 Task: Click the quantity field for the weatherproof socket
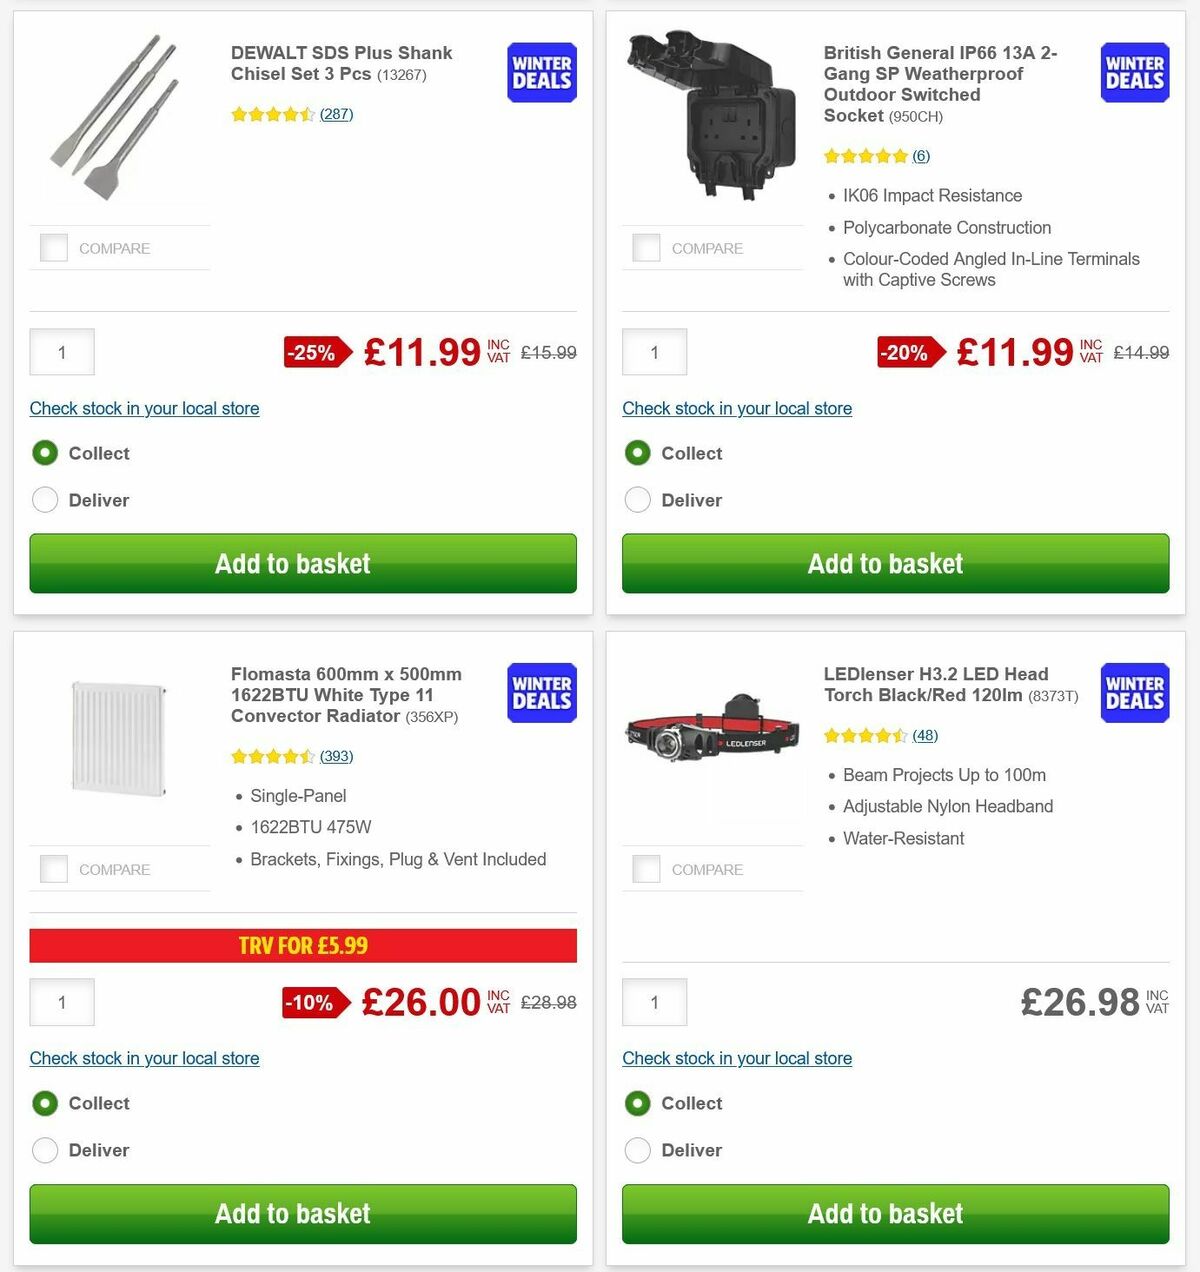pyautogui.click(x=654, y=352)
